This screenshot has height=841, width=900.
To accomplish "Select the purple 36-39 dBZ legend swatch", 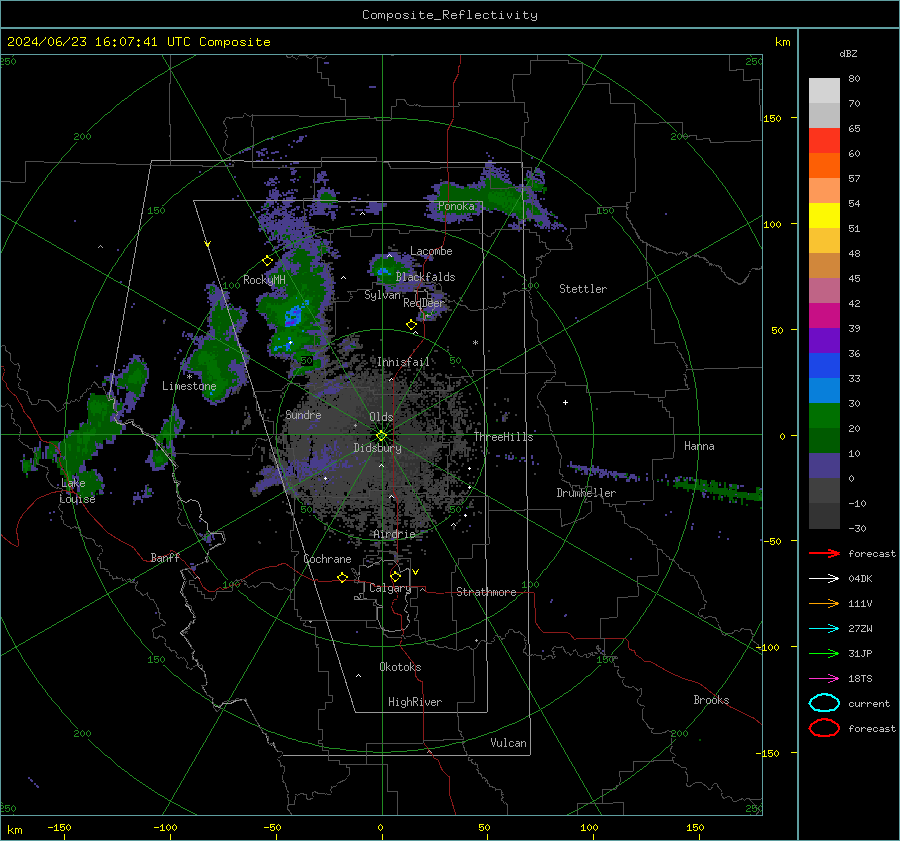I will (x=824, y=341).
